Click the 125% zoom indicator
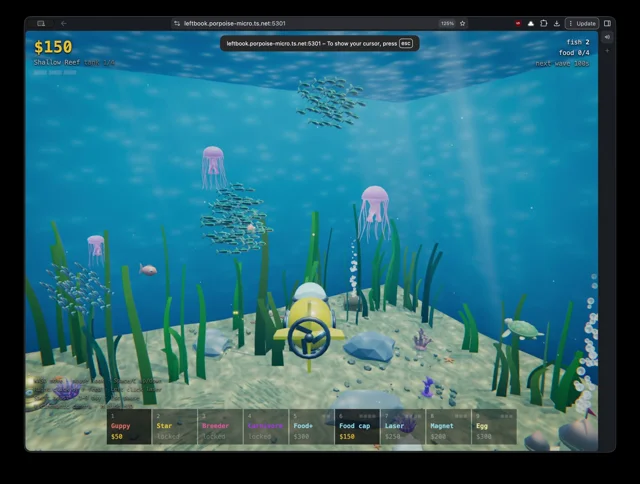 pyautogui.click(x=447, y=24)
